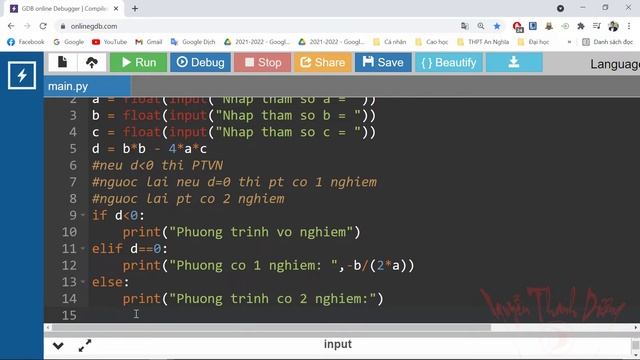Switch to the main.py tab
This screenshot has width=640, height=360.
pos(87,87)
